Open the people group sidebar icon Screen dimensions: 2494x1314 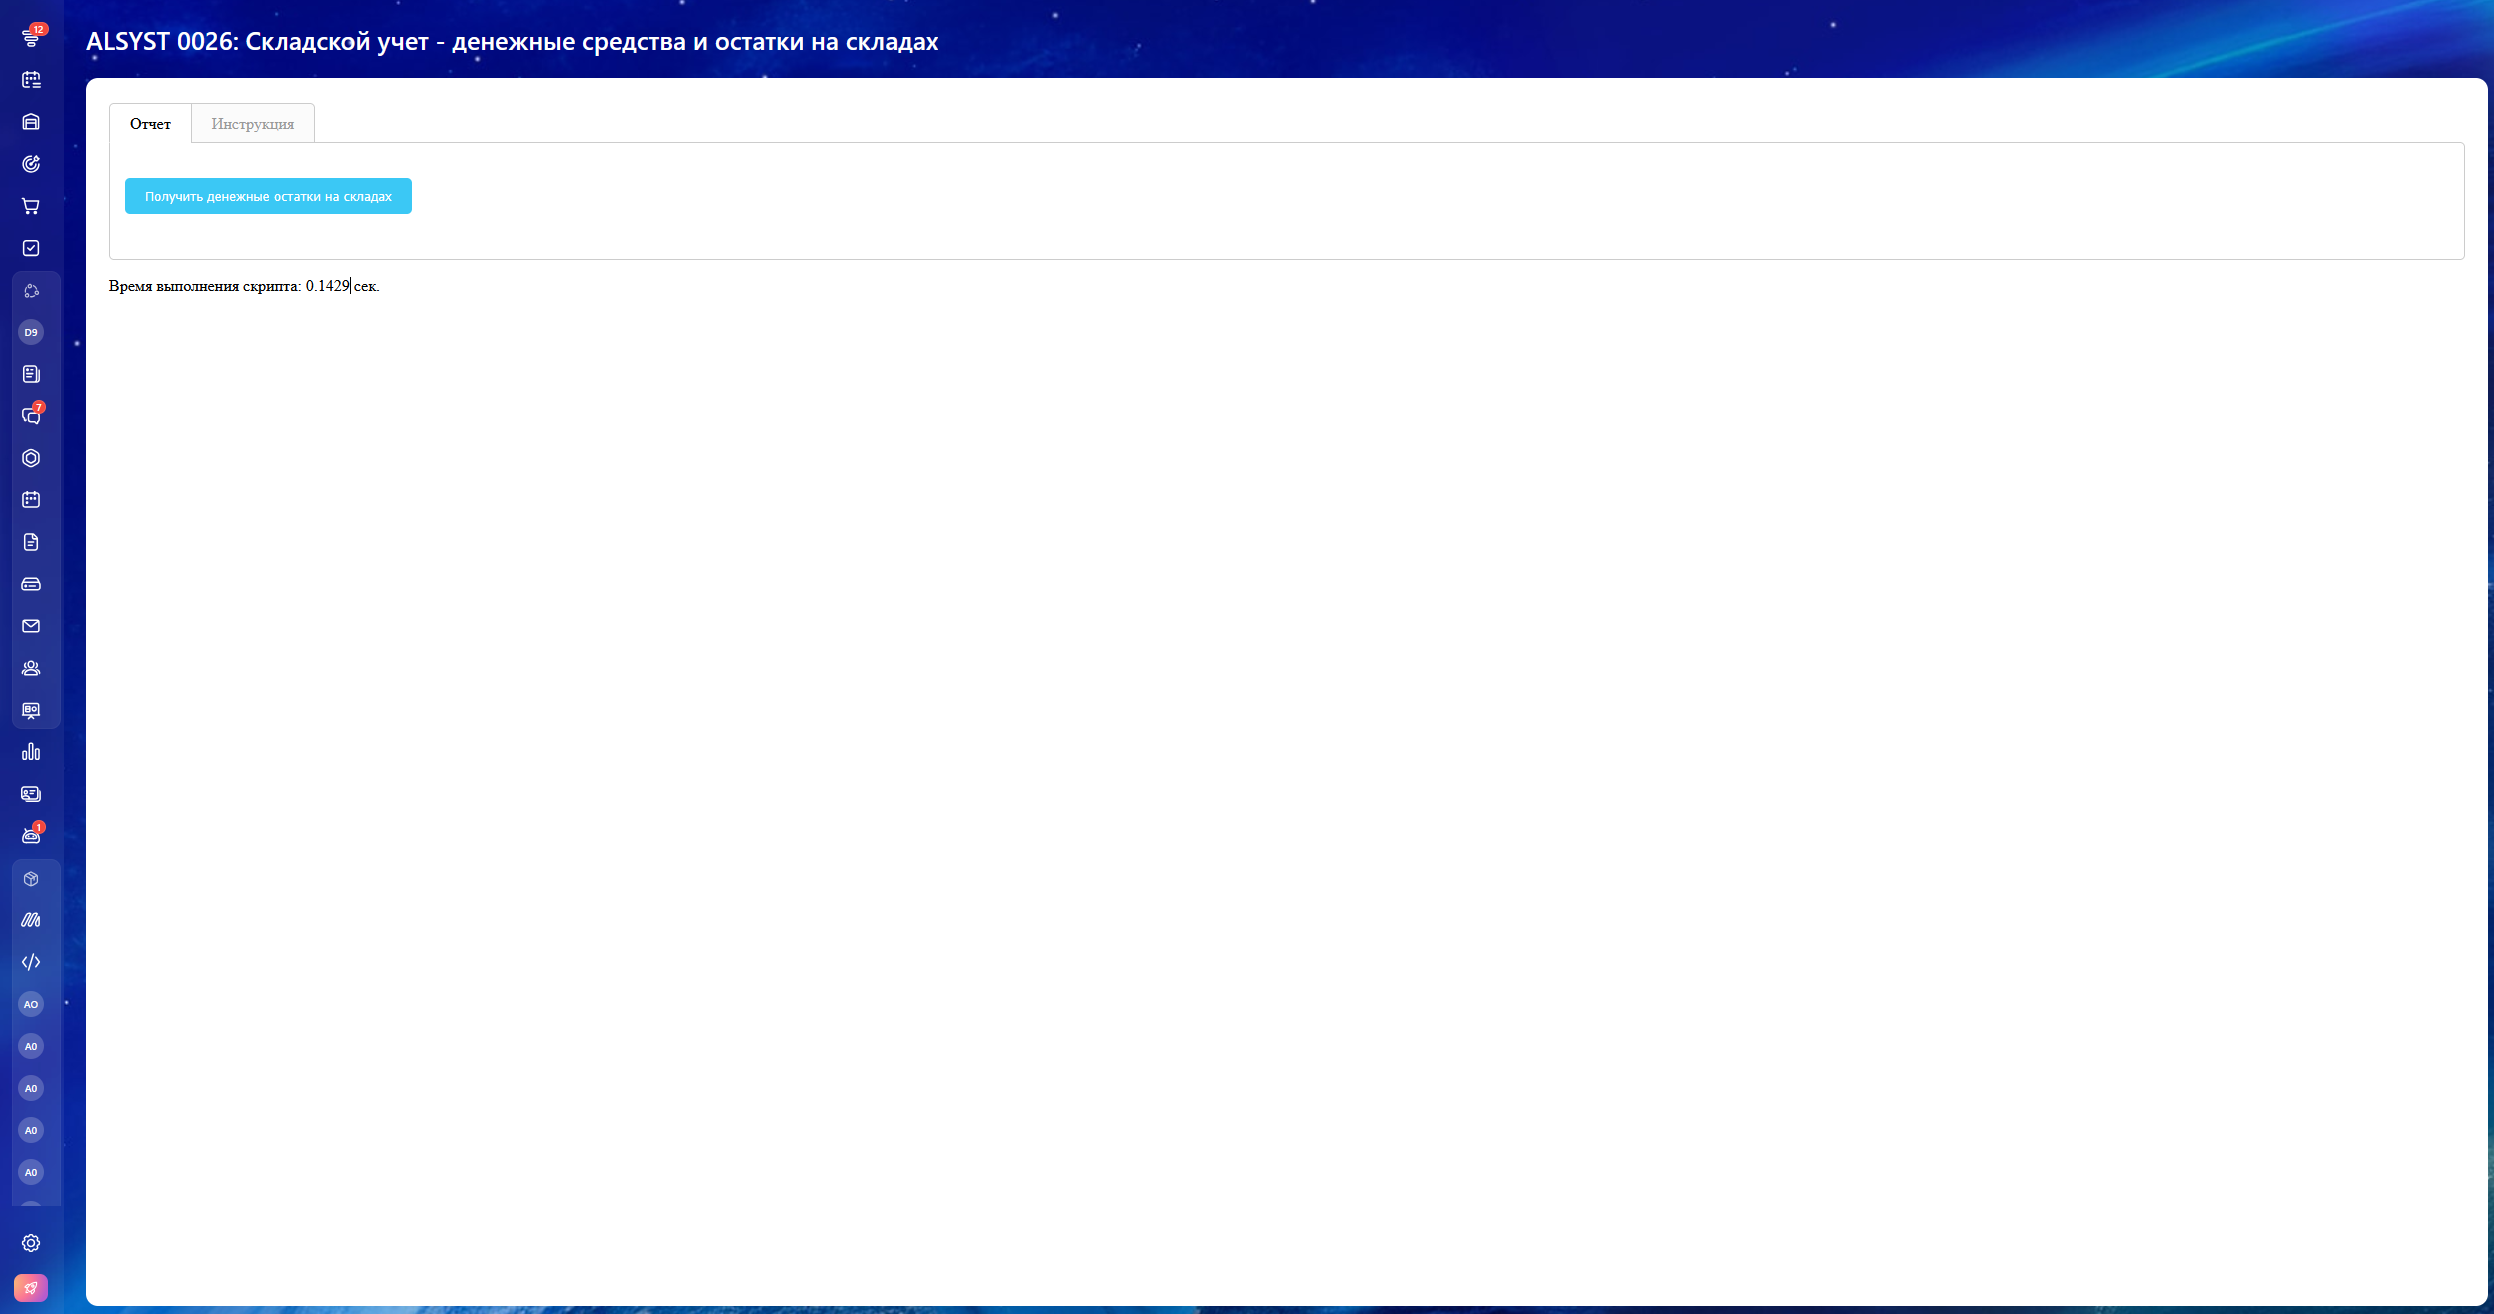click(x=31, y=668)
